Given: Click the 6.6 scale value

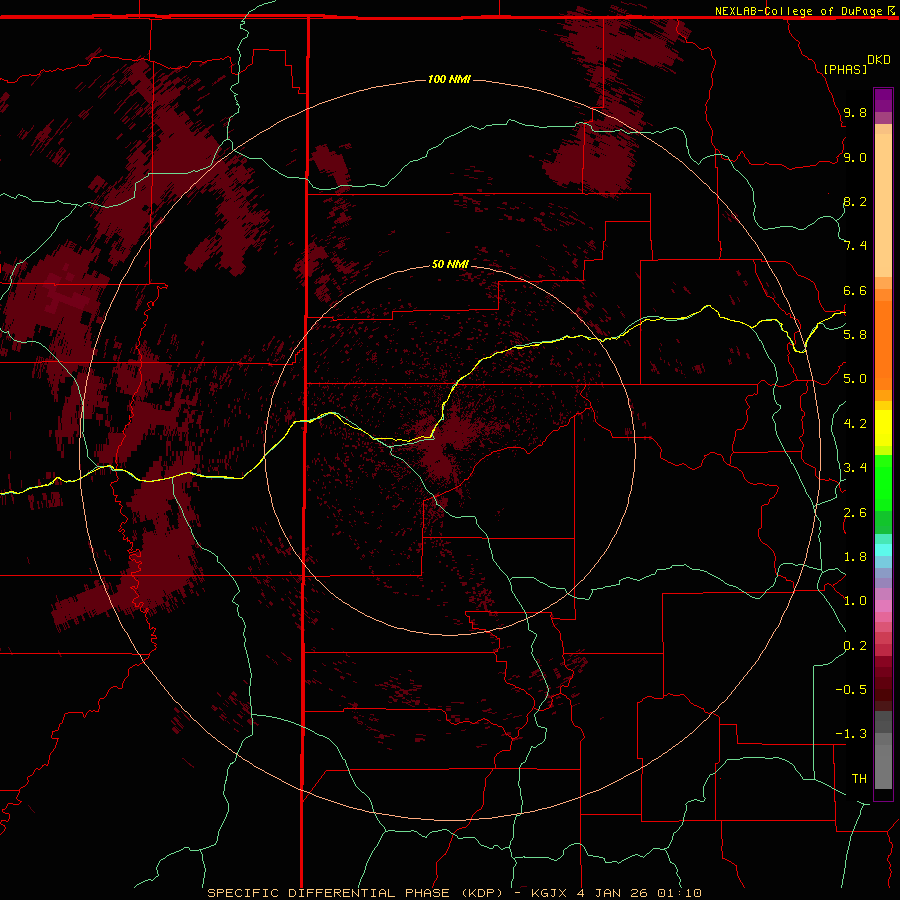Looking at the screenshot, I should 855,290.
